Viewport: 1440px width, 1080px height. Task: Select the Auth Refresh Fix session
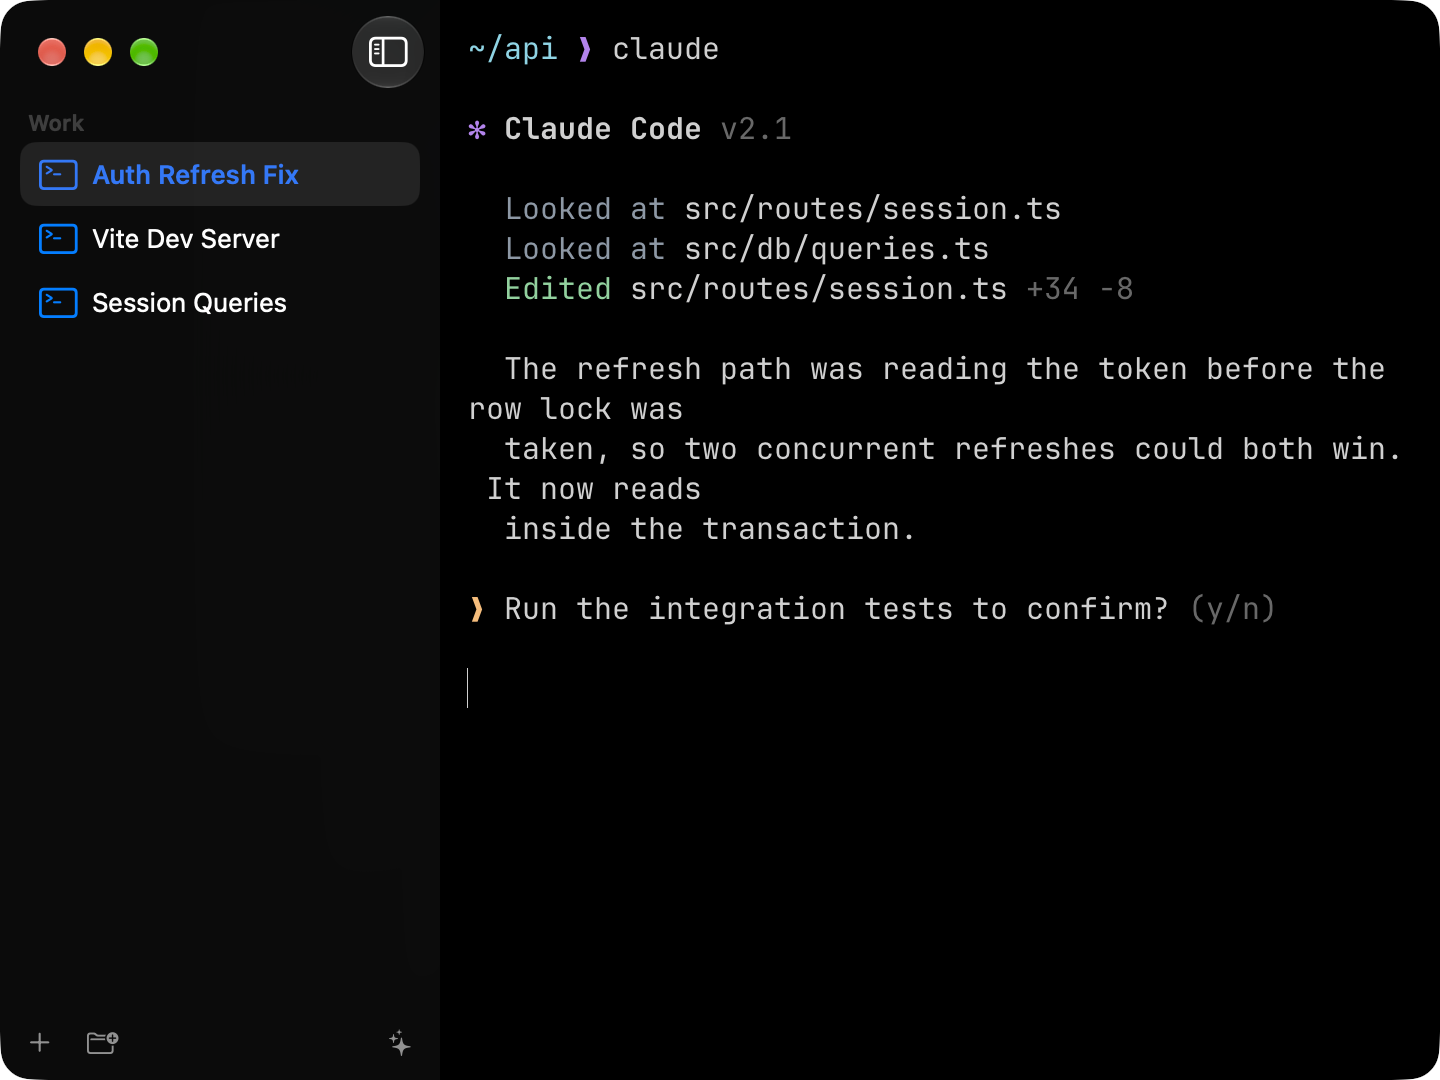click(220, 174)
